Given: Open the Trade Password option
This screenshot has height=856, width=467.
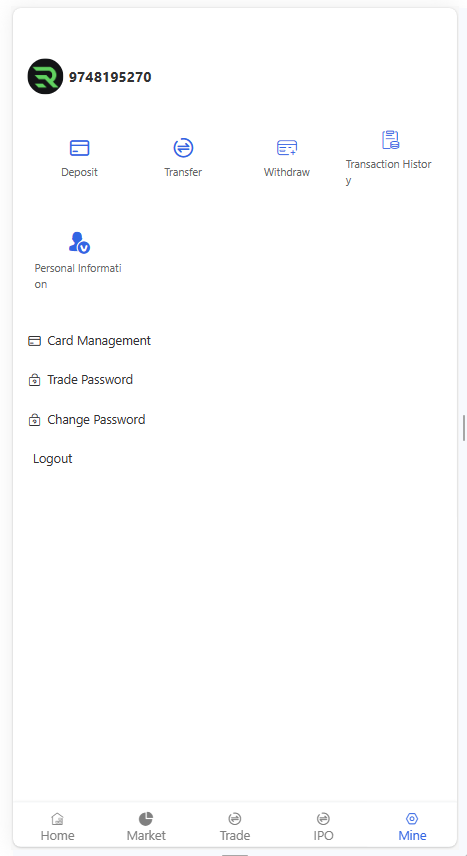Looking at the screenshot, I should [x=80, y=379].
